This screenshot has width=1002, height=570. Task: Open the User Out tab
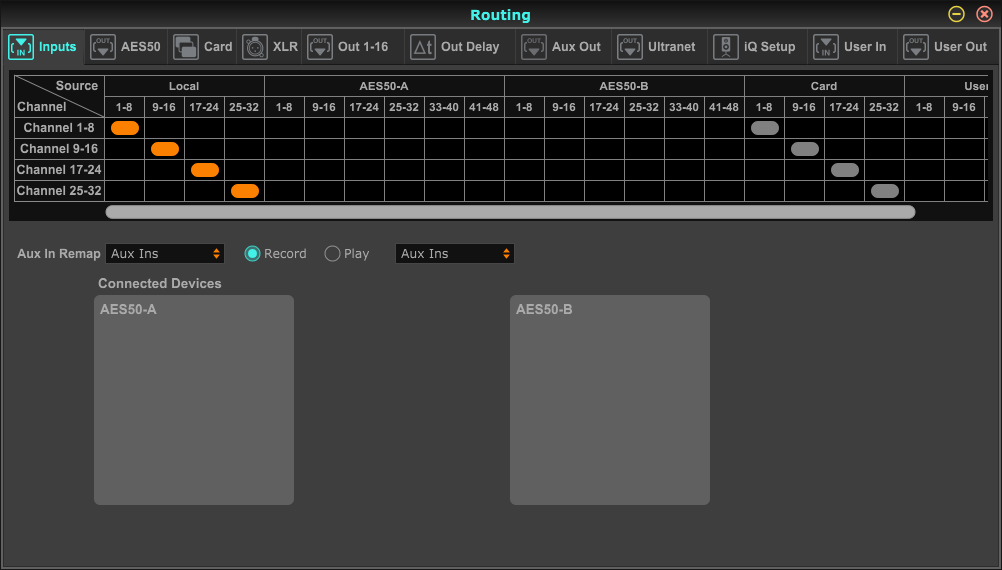(x=946, y=47)
